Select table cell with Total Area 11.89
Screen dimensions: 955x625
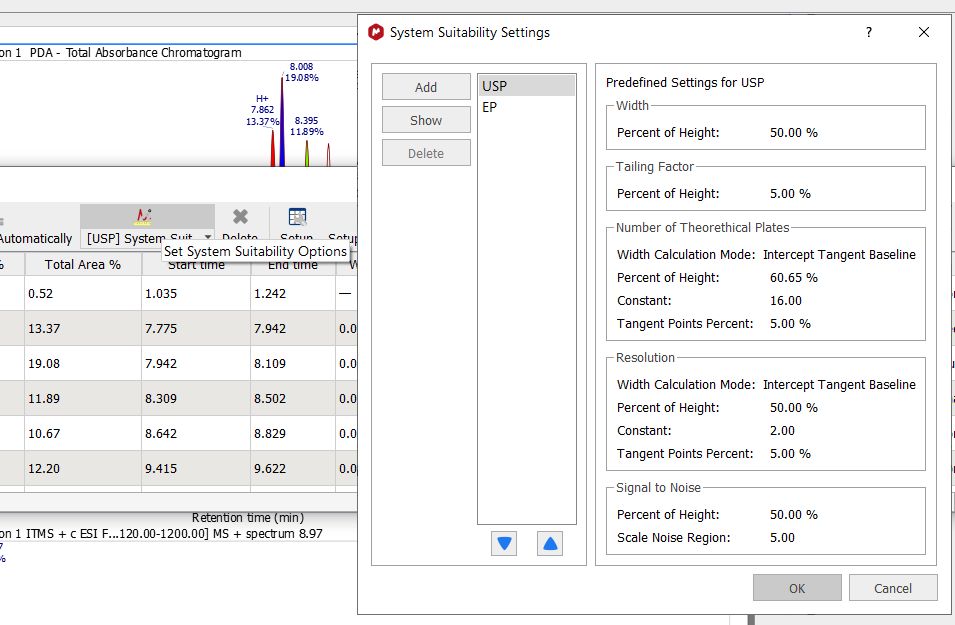coord(83,398)
